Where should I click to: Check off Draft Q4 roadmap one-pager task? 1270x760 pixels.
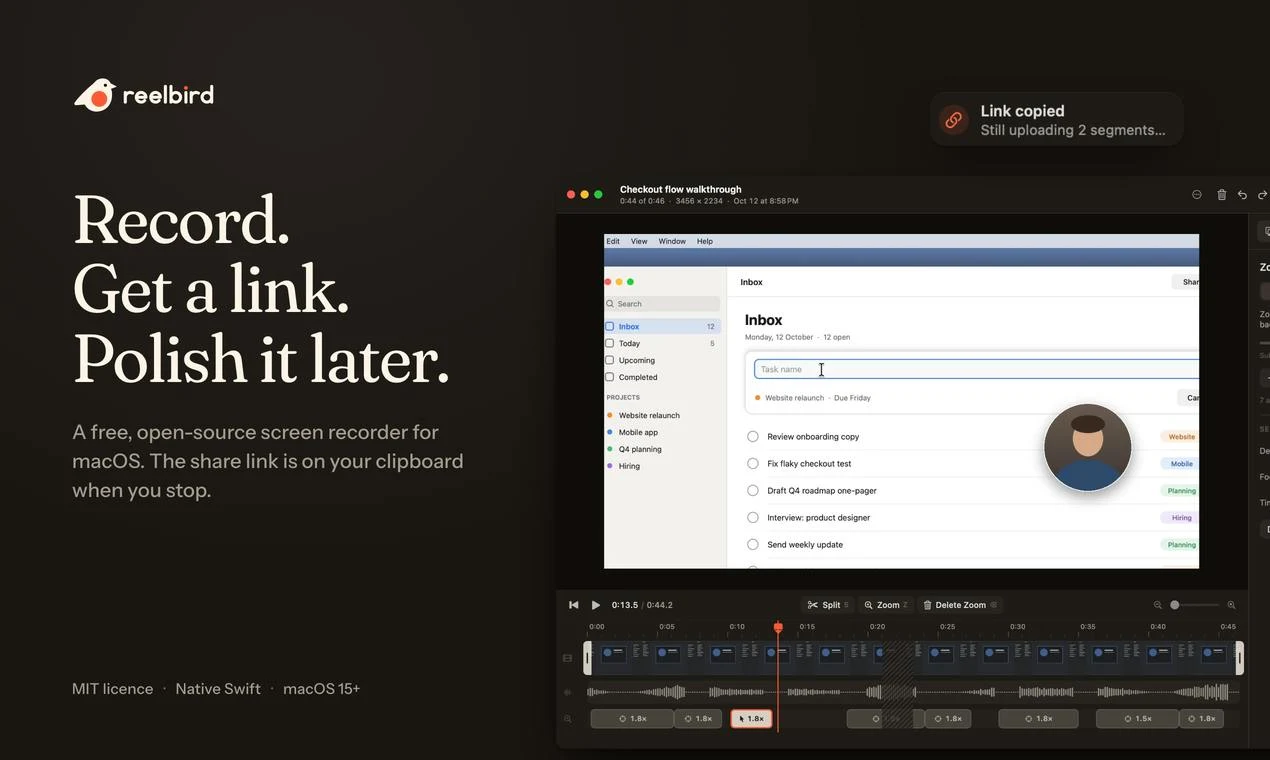click(x=753, y=491)
